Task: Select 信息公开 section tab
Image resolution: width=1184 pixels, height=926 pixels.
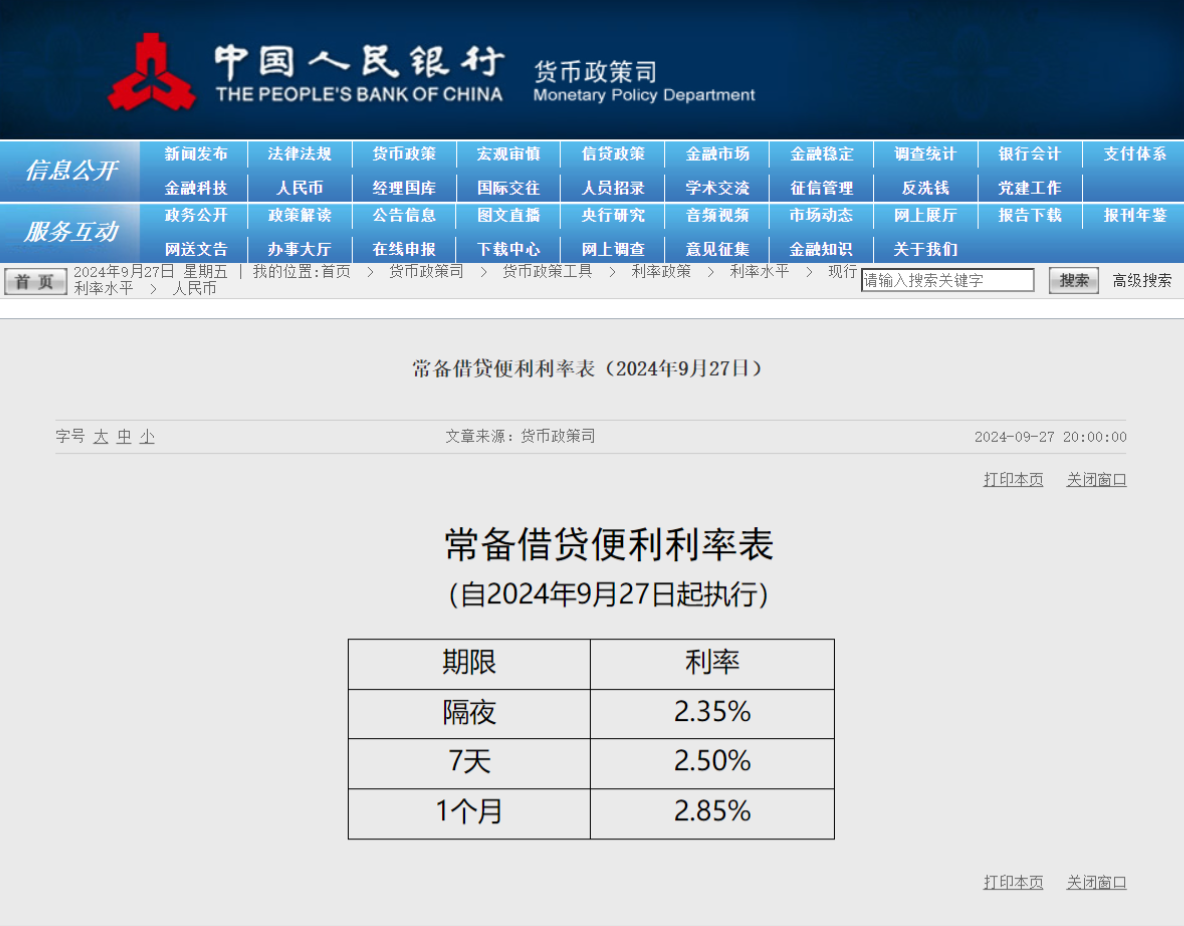Action: coord(70,171)
